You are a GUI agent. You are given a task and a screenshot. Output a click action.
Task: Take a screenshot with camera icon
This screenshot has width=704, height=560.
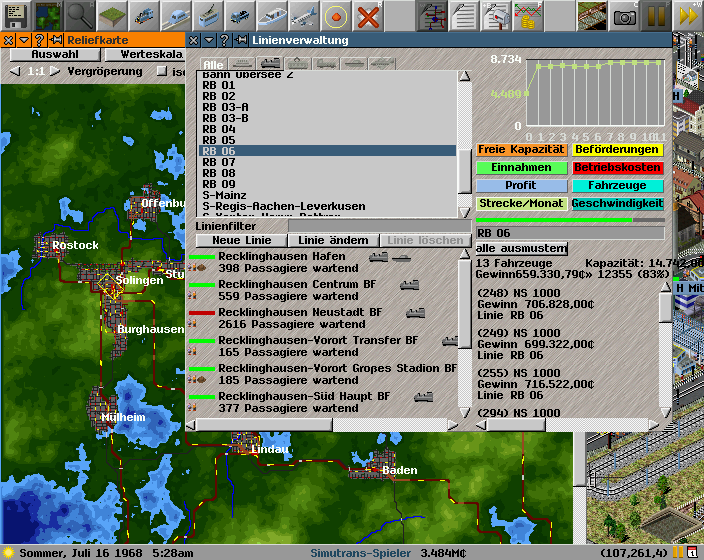click(625, 16)
